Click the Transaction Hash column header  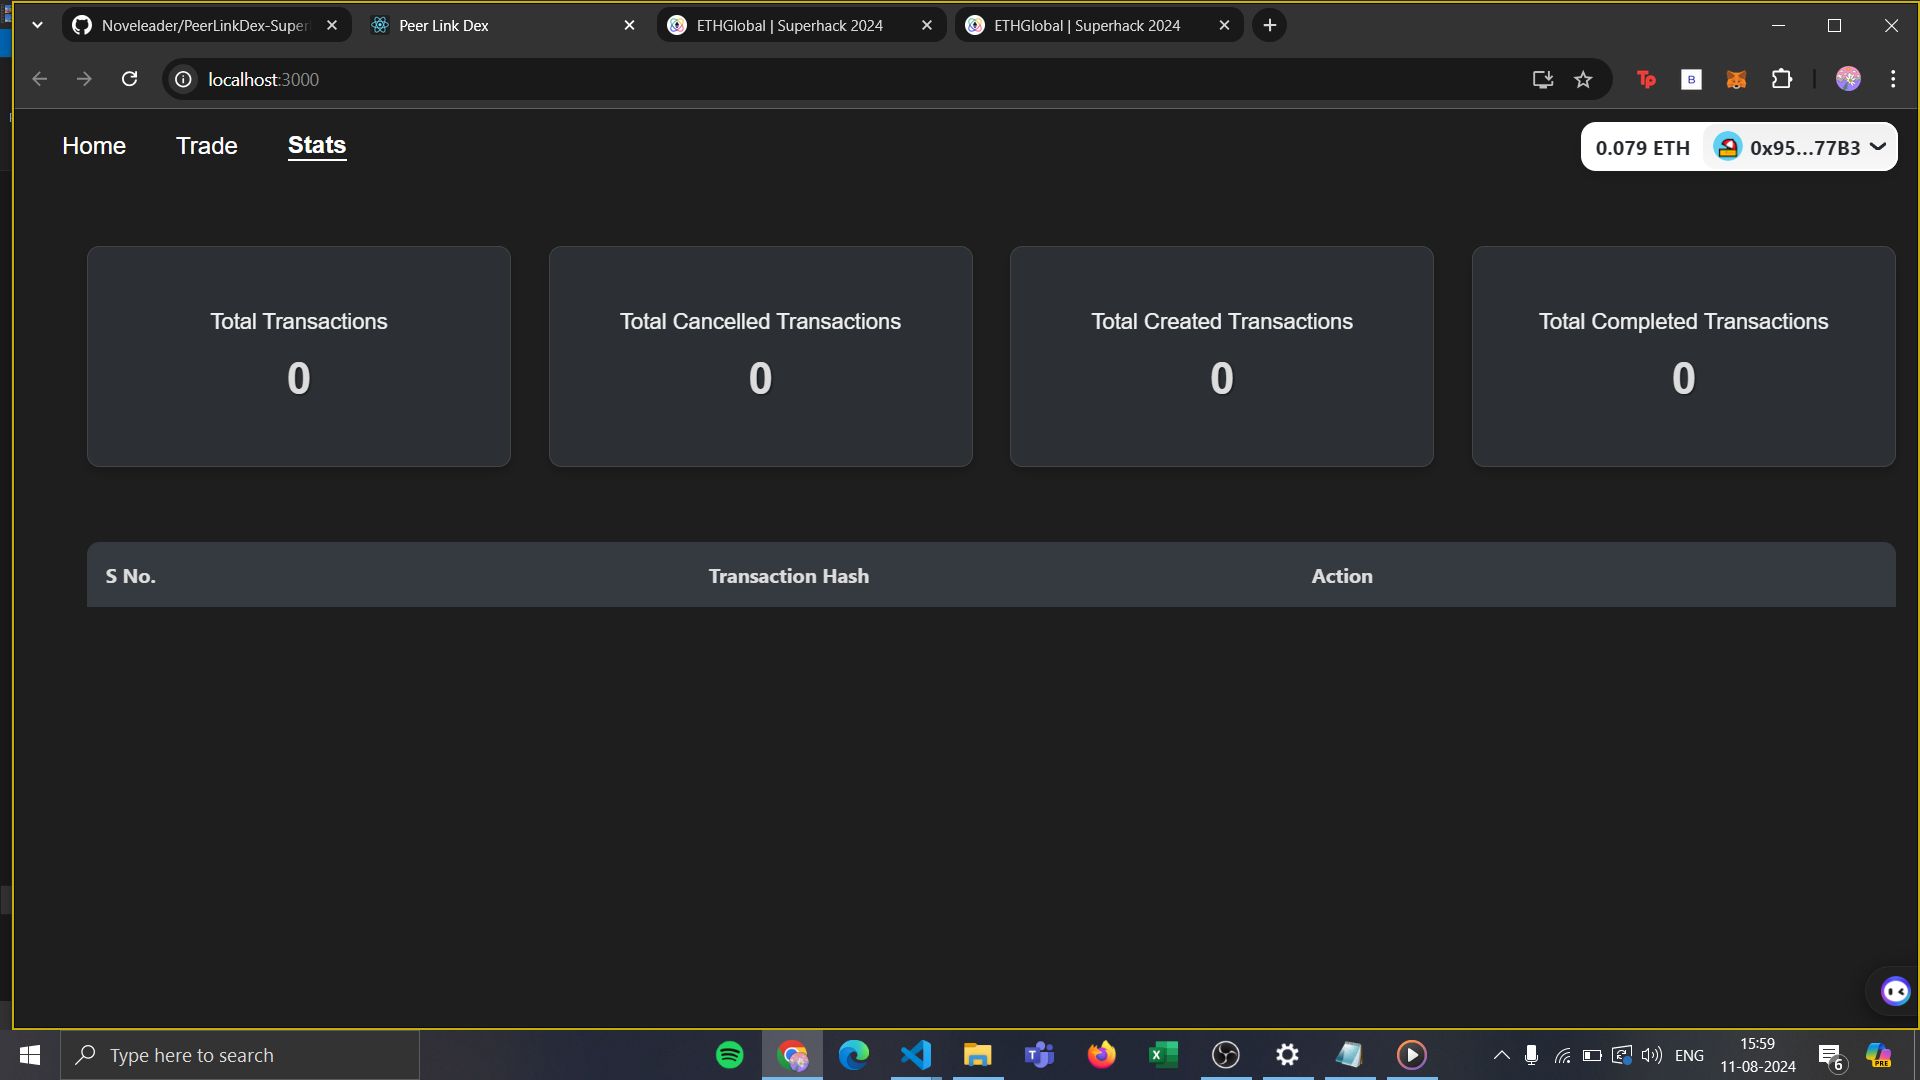tap(787, 575)
